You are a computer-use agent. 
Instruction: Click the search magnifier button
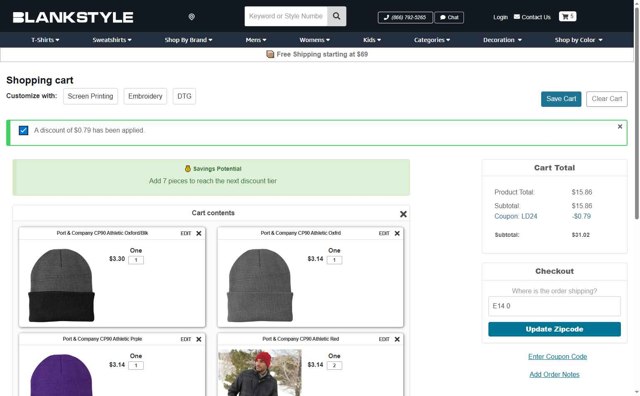coord(336,16)
